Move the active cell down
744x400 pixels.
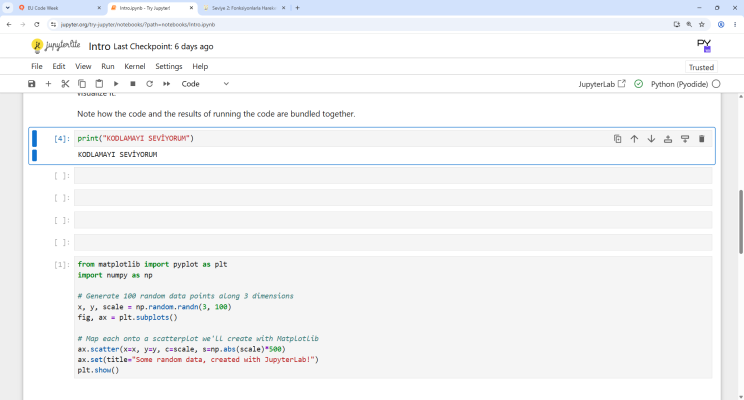tap(651, 139)
